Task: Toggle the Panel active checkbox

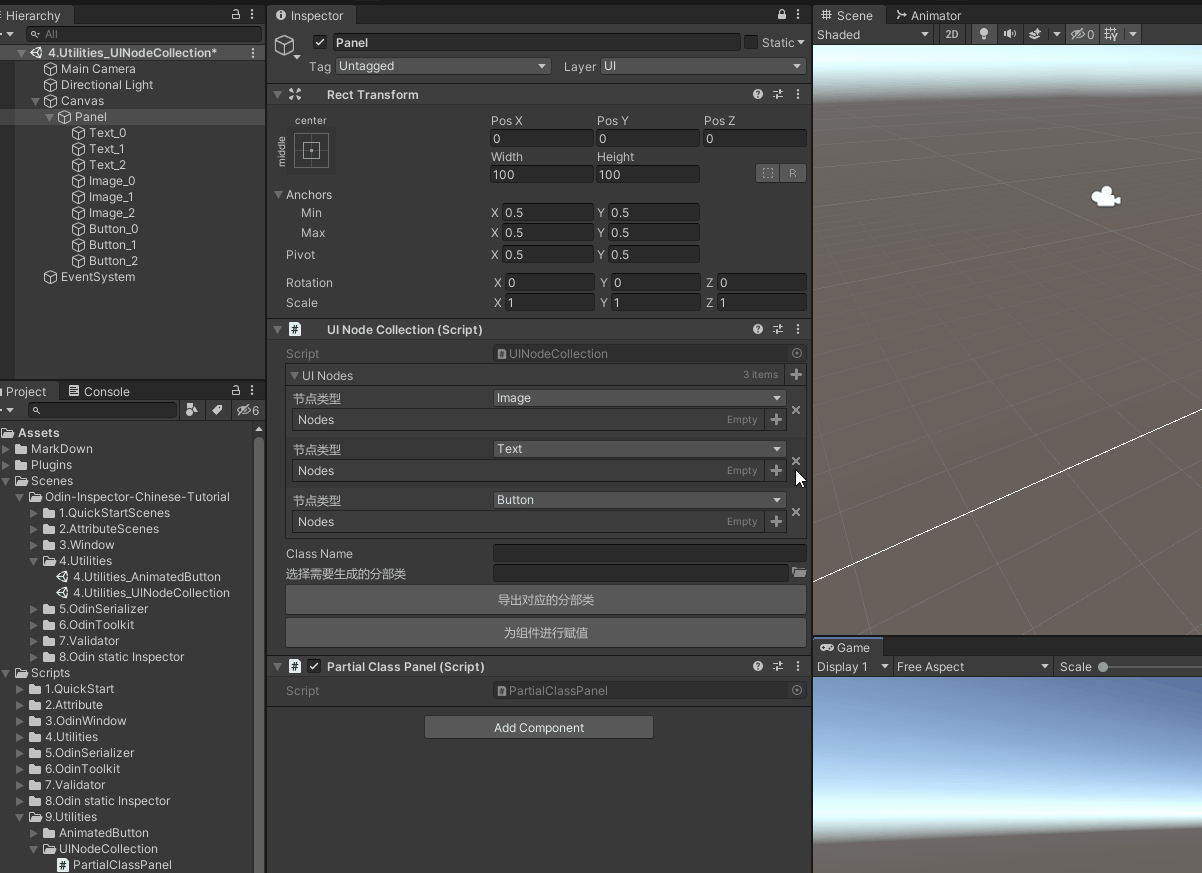Action: pyautogui.click(x=320, y=42)
